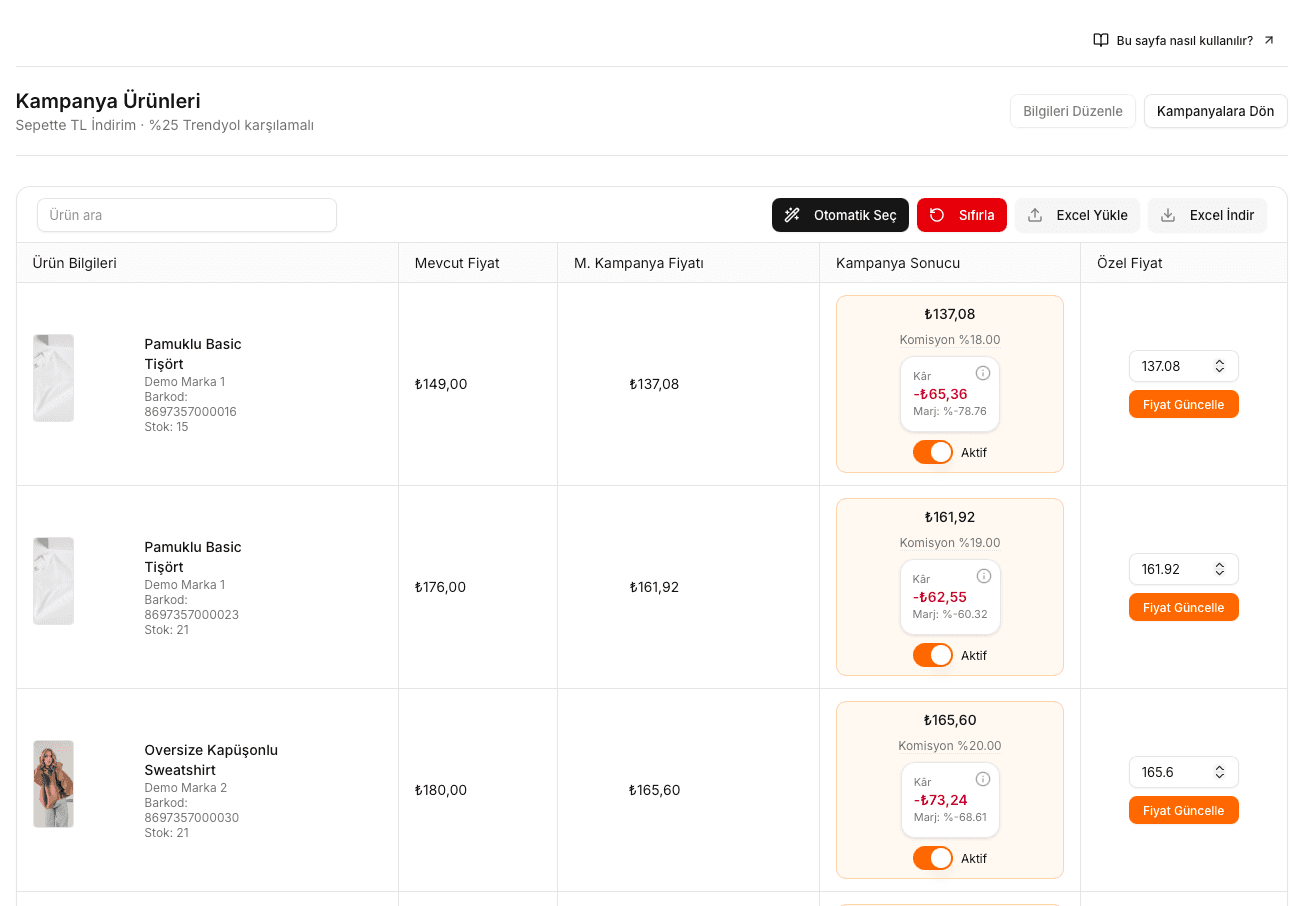Disable Aktif toggle for barcode 8697357000016
Viewport: 1315px width, 906px height.
[933, 452]
